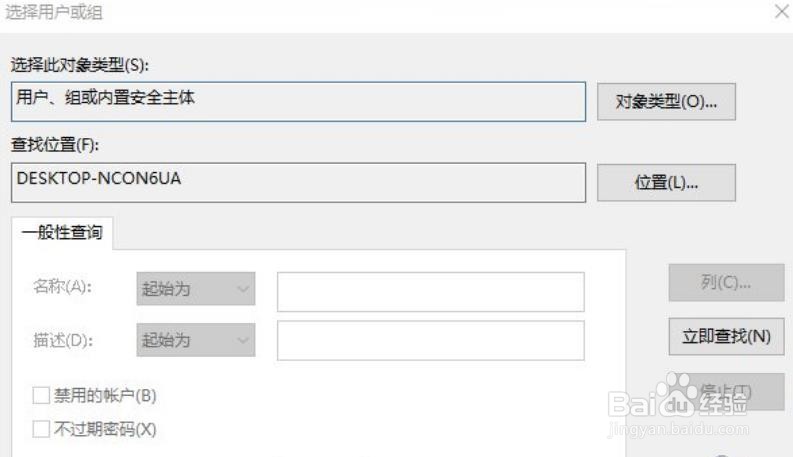Focus the 用户、组或内置安全主体 object type field
The image size is (793, 457).
tap(298, 102)
